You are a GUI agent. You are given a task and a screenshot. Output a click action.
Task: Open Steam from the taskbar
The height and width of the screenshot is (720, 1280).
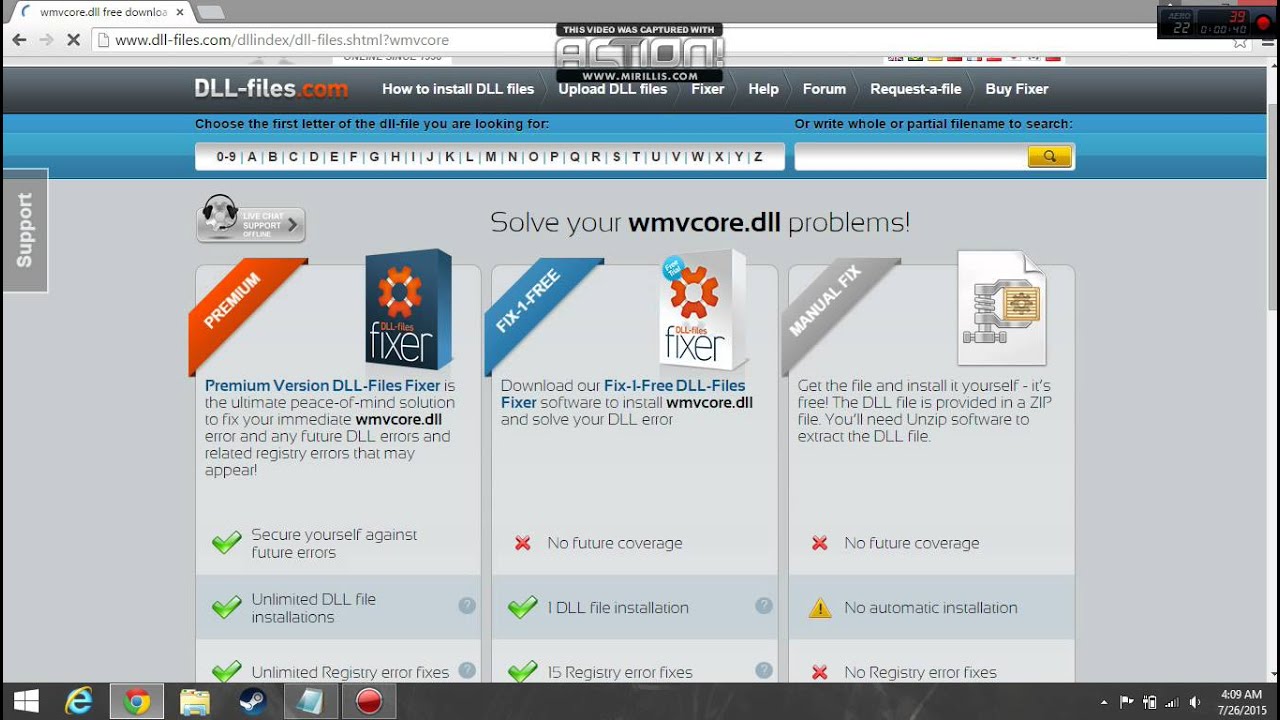point(253,702)
